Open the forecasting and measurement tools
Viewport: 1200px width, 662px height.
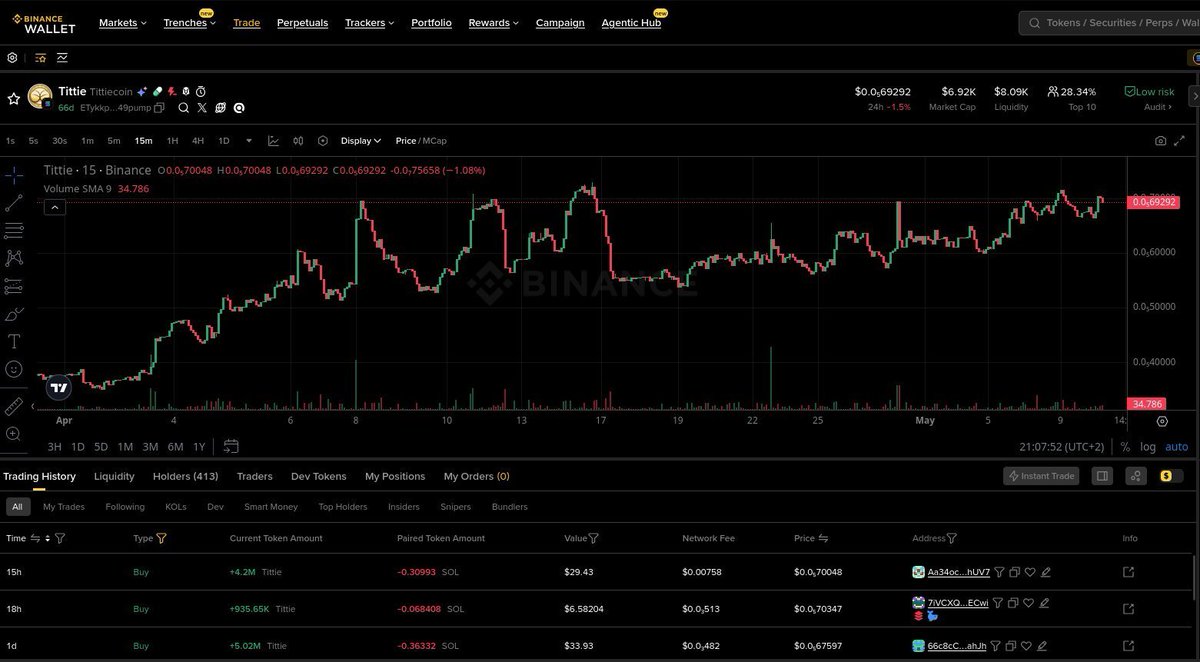14,286
